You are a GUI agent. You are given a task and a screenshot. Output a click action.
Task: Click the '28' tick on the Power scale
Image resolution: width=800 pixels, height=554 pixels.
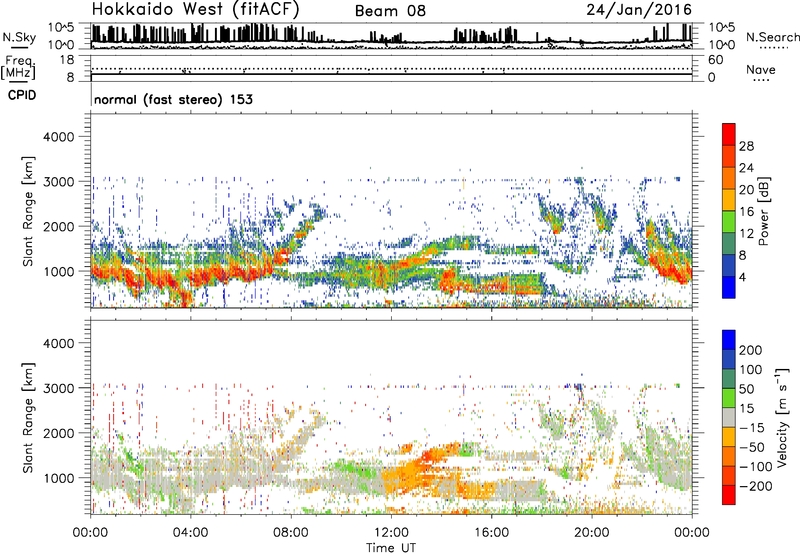point(746,146)
